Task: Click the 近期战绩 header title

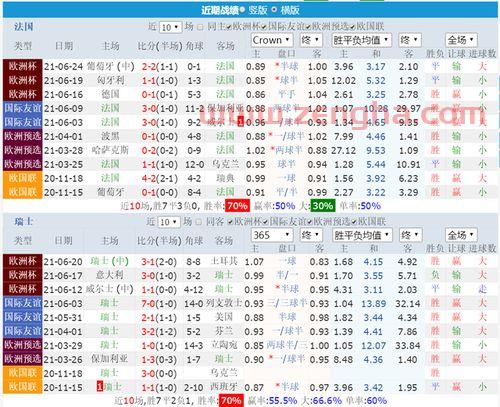Action: [x=220, y=10]
